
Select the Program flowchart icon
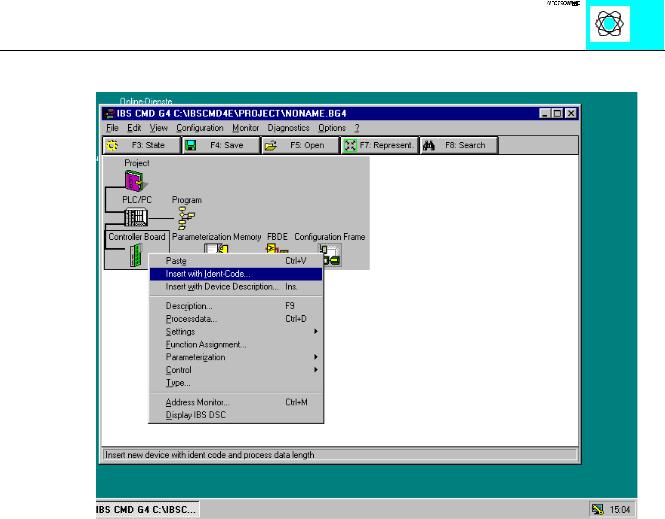pos(186,218)
